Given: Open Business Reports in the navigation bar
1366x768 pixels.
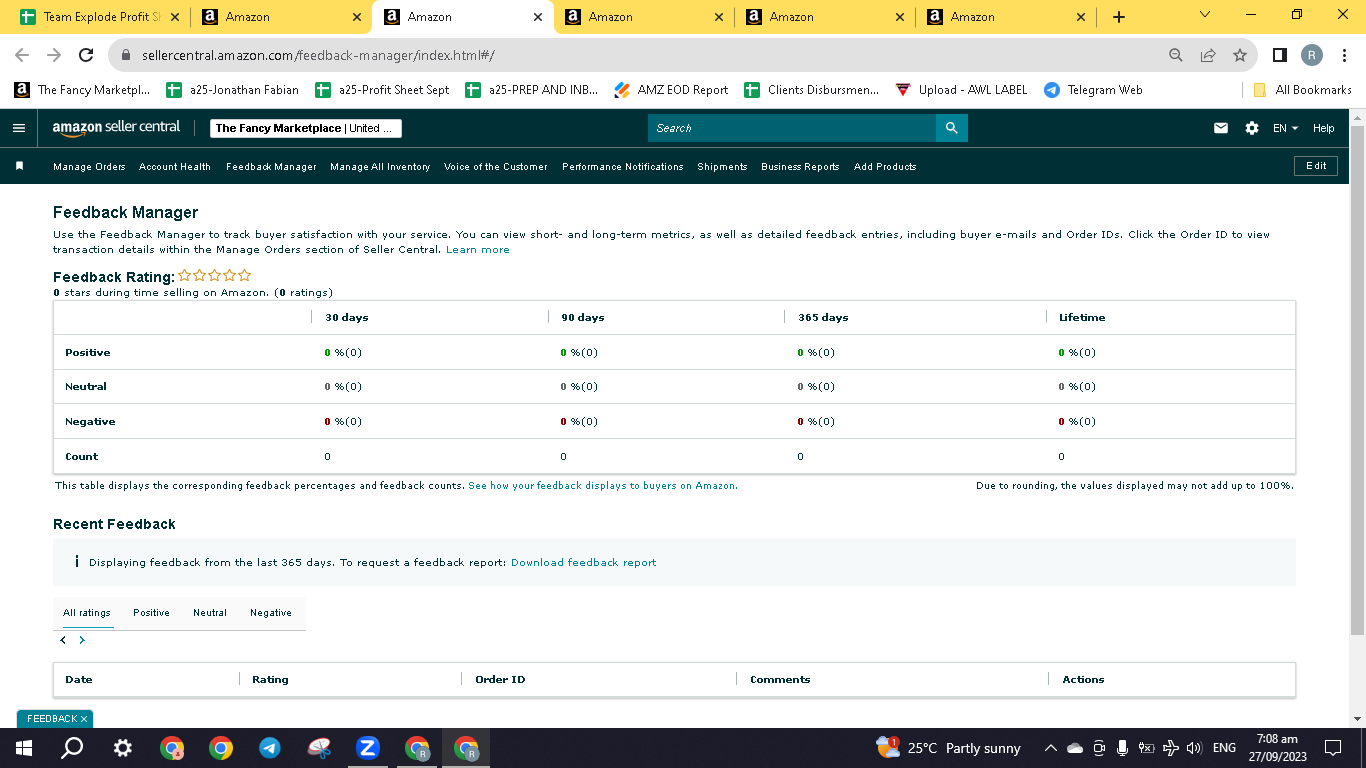Looking at the screenshot, I should 800,167.
